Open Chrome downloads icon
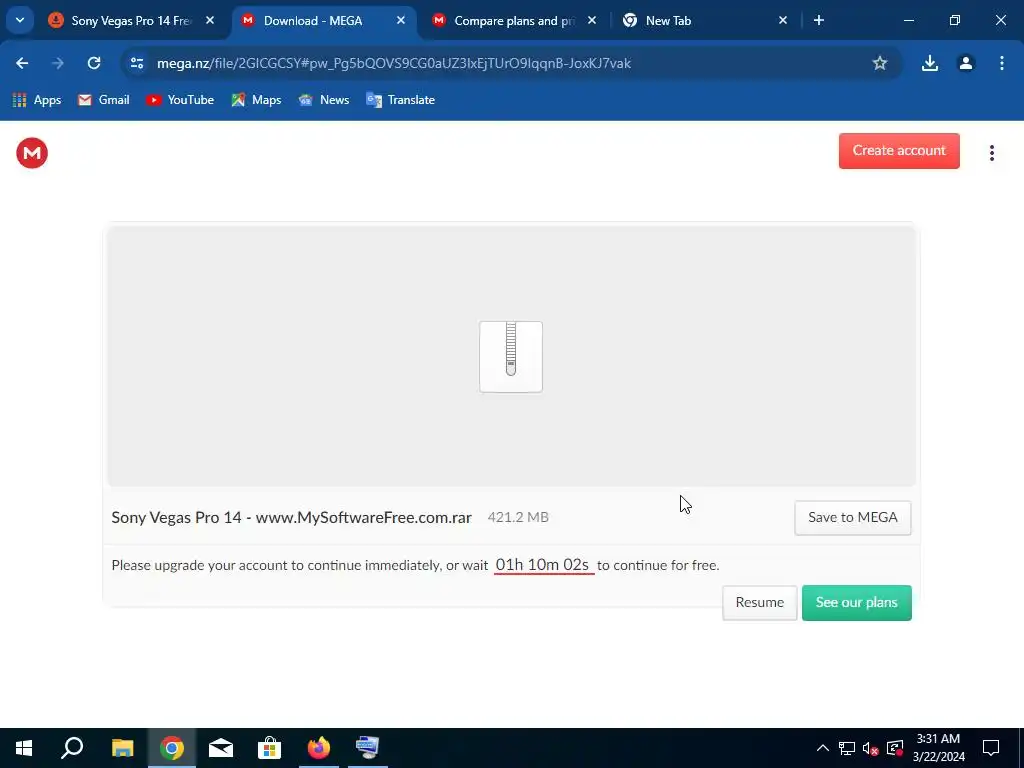The image size is (1024, 768). (x=930, y=63)
